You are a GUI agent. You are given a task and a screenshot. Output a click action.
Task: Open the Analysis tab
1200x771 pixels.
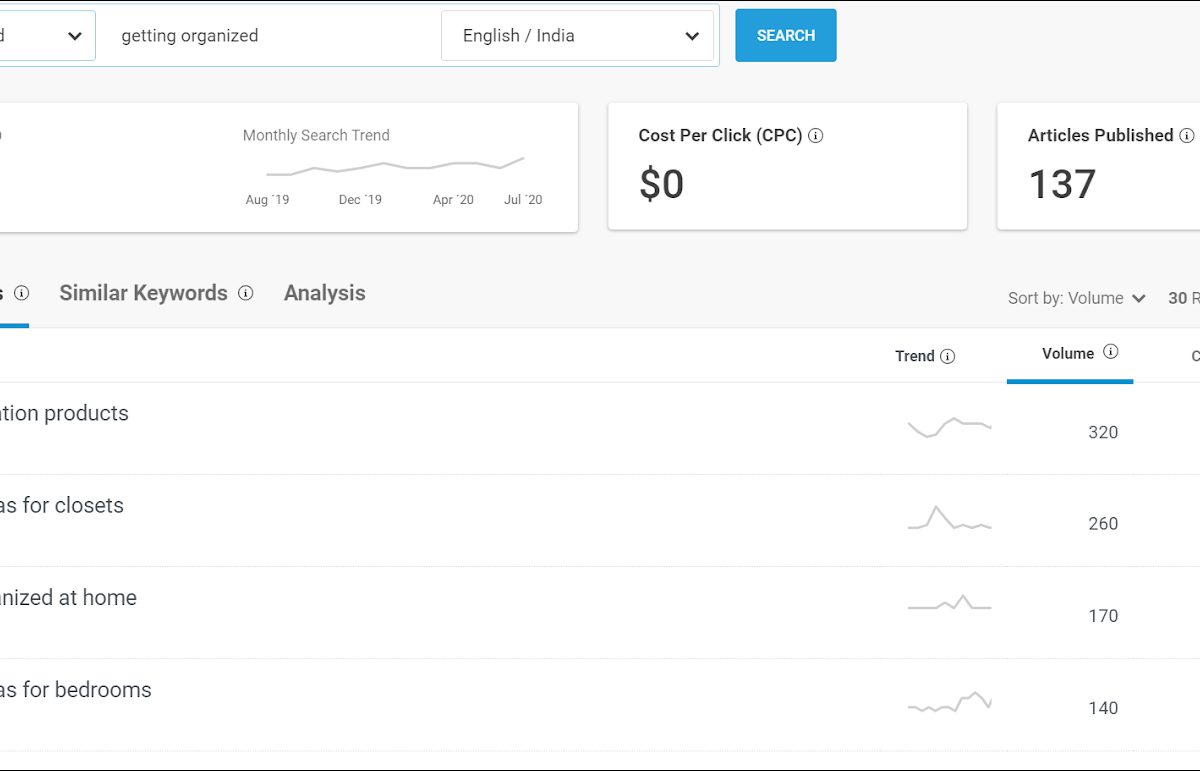pos(324,293)
